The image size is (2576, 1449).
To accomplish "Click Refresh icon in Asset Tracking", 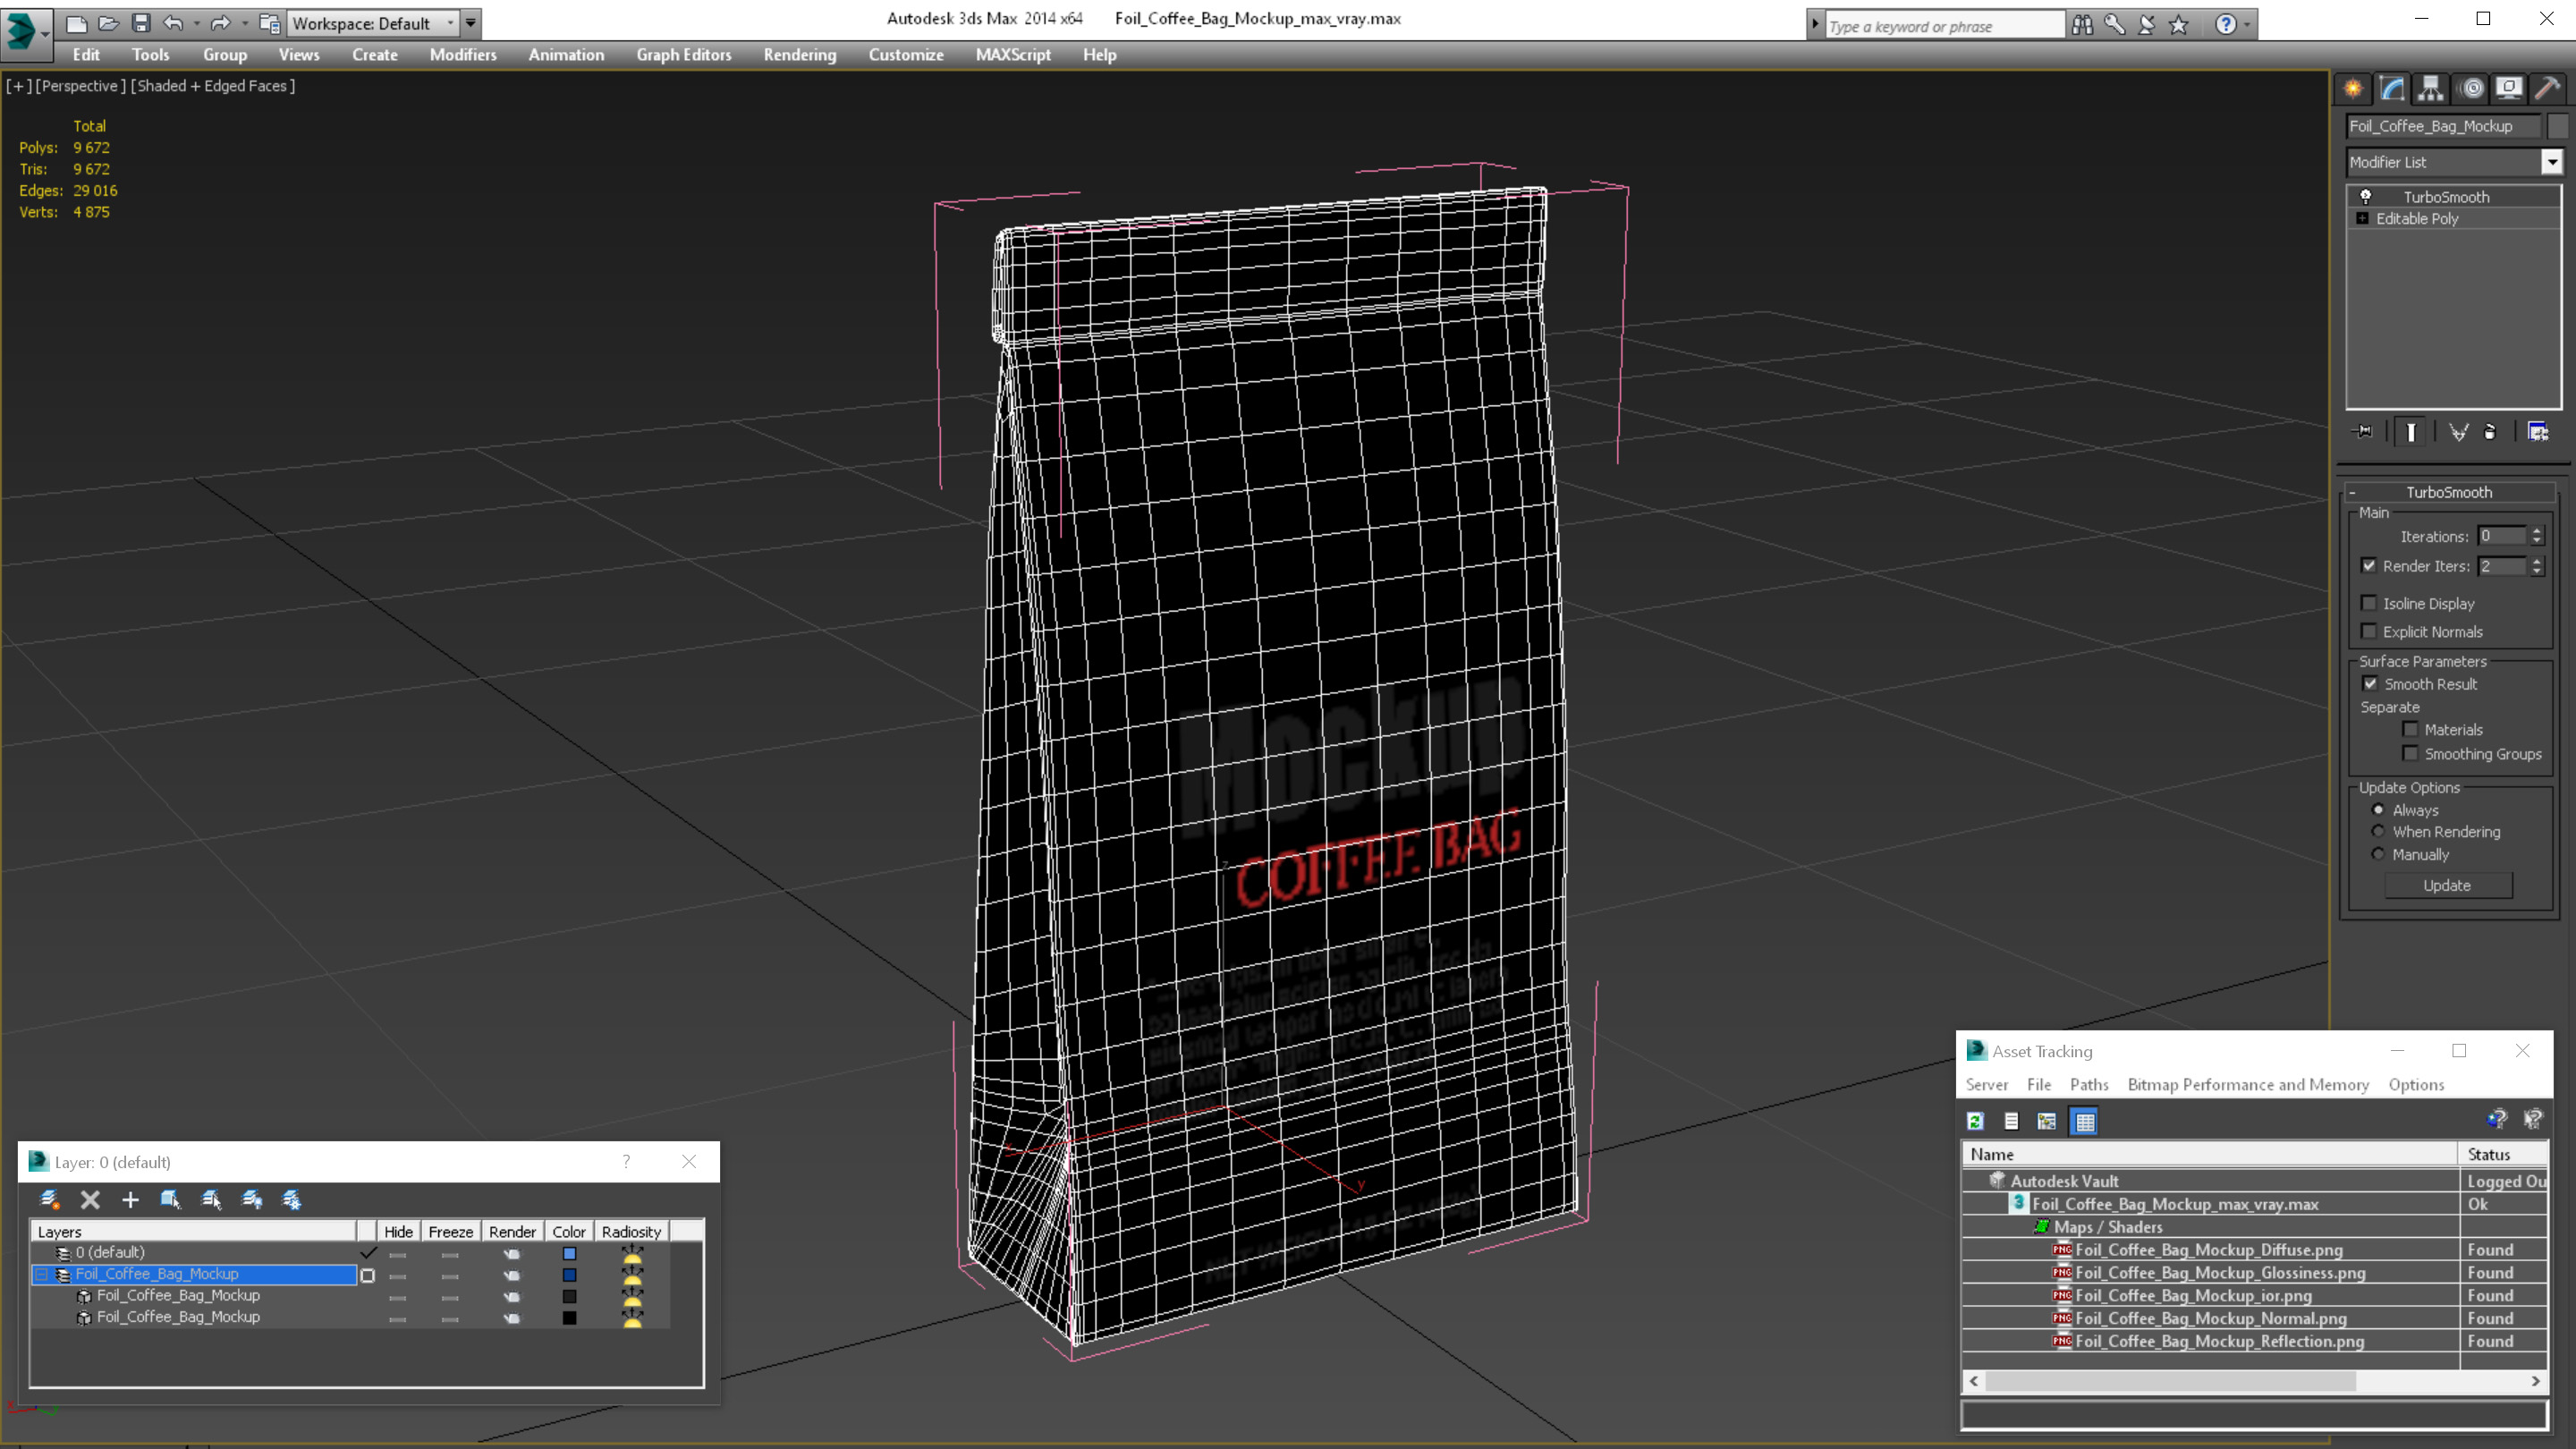I will point(1975,1121).
